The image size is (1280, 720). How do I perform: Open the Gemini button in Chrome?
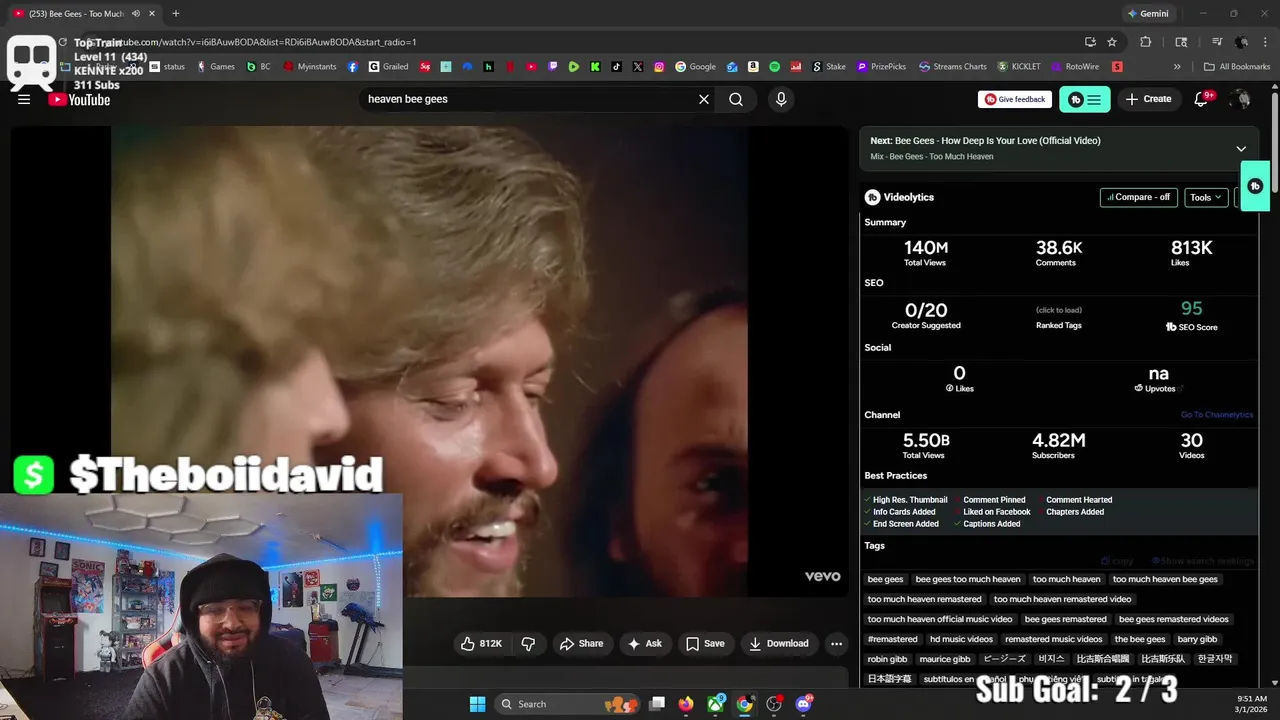coord(1147,14)
